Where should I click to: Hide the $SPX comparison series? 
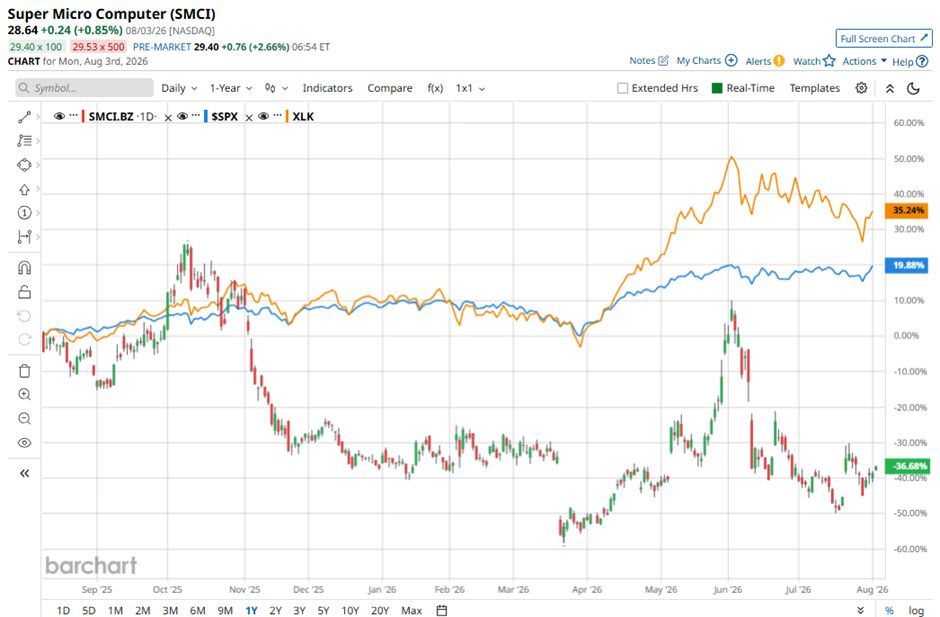(182, 116)
